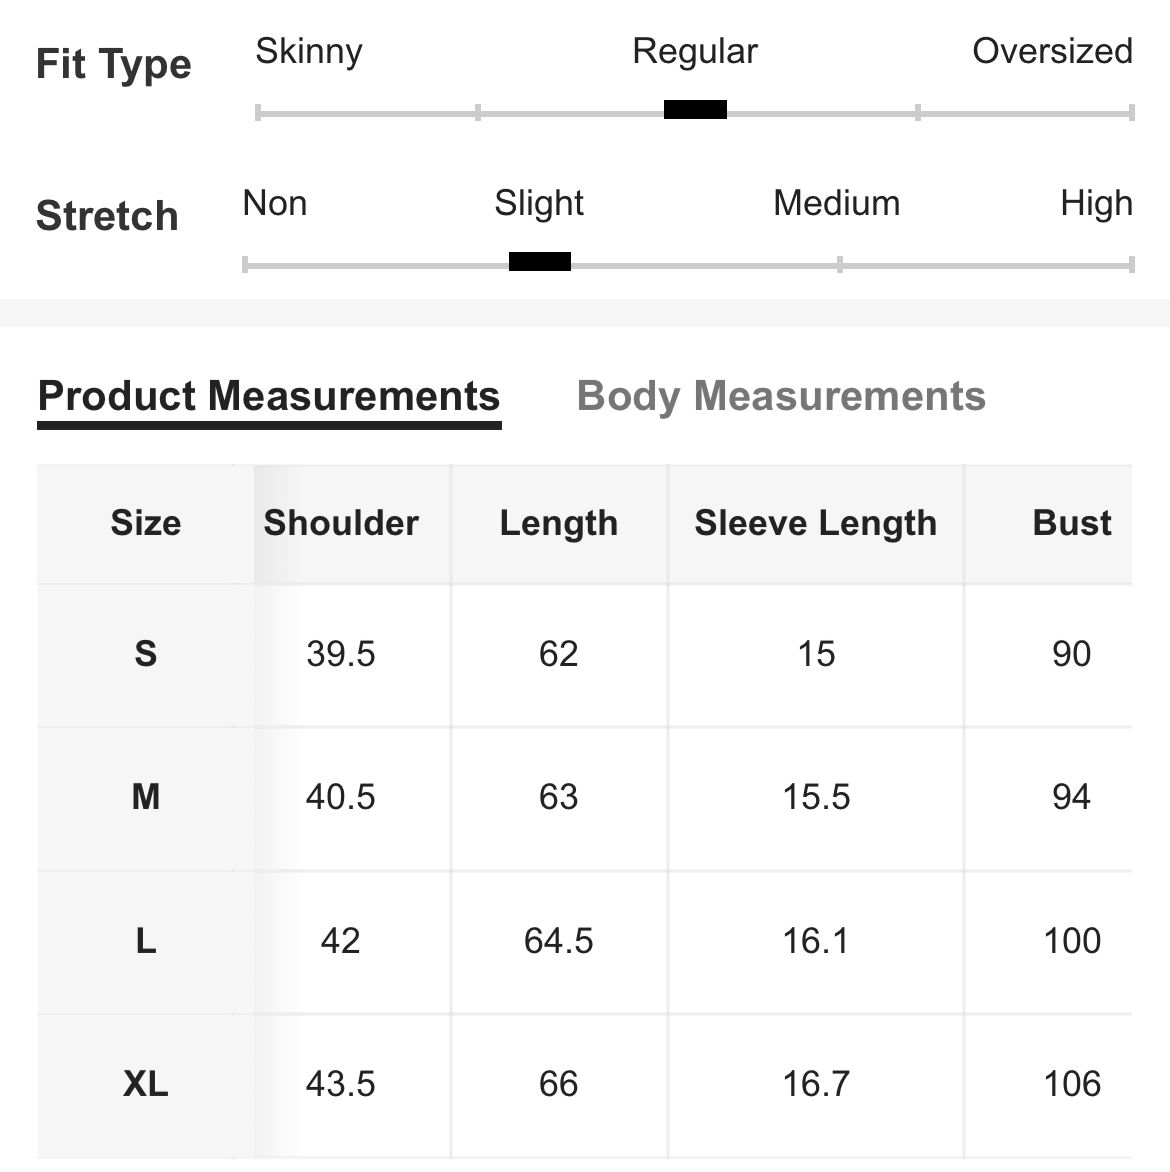Viewport: 1170px width, 1172px height.
Task: Click the Shoulder column header
Action: click(x=341, y=523)
